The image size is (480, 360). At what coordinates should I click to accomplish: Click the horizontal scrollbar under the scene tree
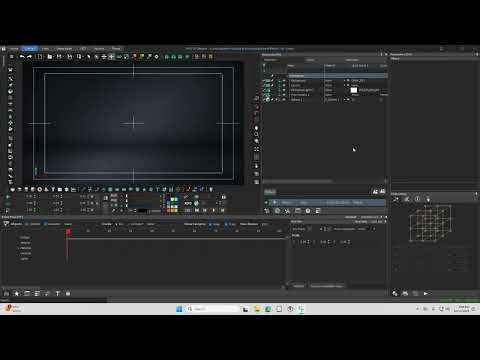point(298,181)
